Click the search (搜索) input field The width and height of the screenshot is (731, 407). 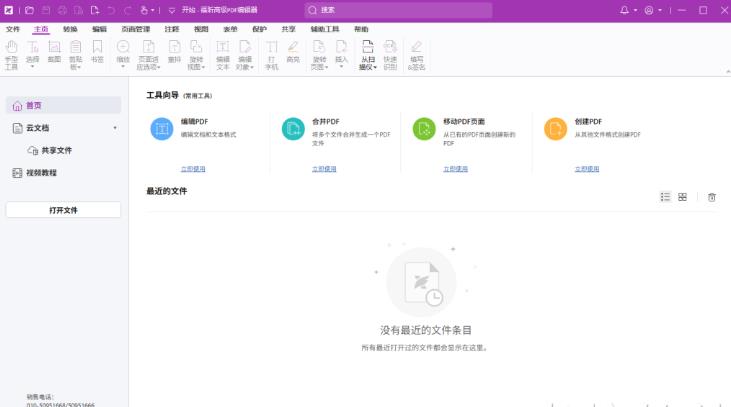pyautogui.click(x=399, y=10)
